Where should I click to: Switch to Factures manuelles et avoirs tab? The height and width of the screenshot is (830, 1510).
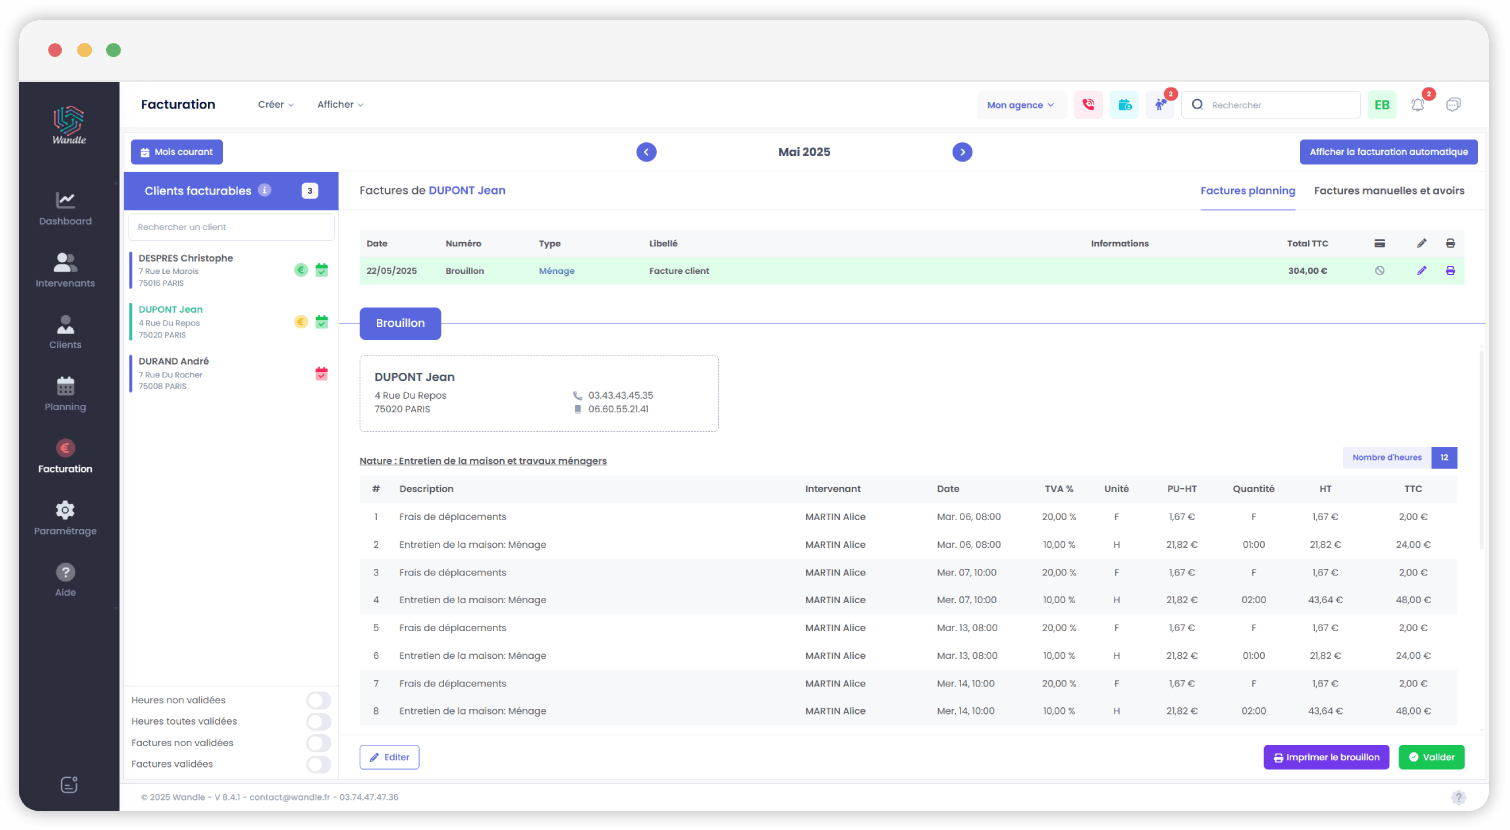1388,191
